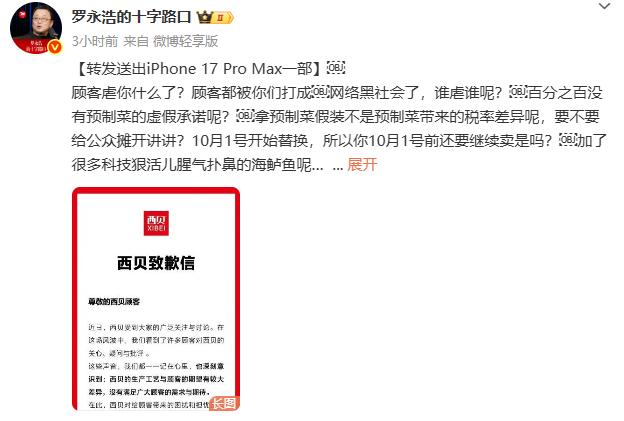Click the red 西贝 XIBEI logo in image
The width and height of the screenshot is (624, 421).
pyautogui.click(x=156, y=223)
